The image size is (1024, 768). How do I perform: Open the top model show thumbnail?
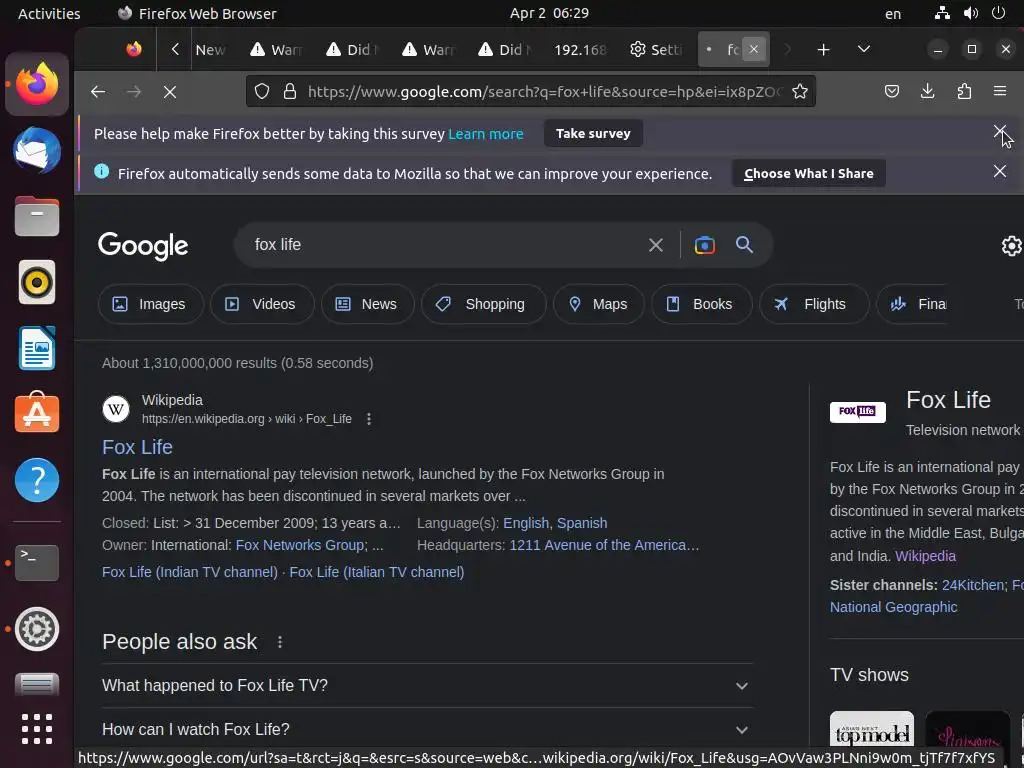872,731
